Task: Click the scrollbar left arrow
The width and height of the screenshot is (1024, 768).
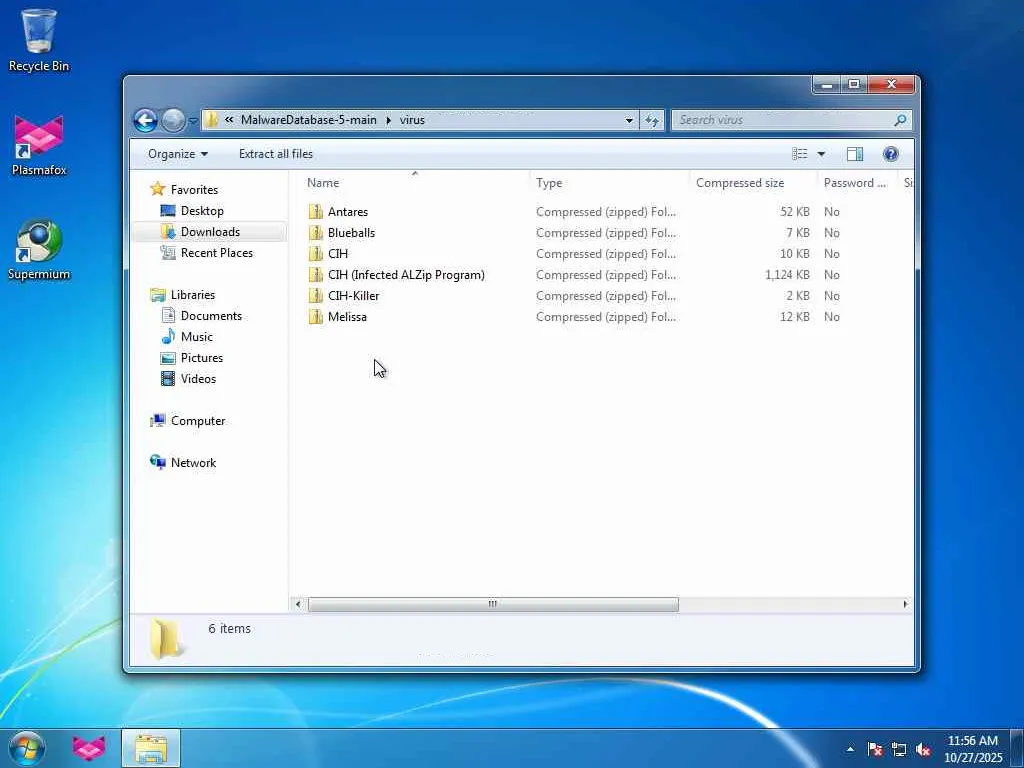Action: coord(298,604)
